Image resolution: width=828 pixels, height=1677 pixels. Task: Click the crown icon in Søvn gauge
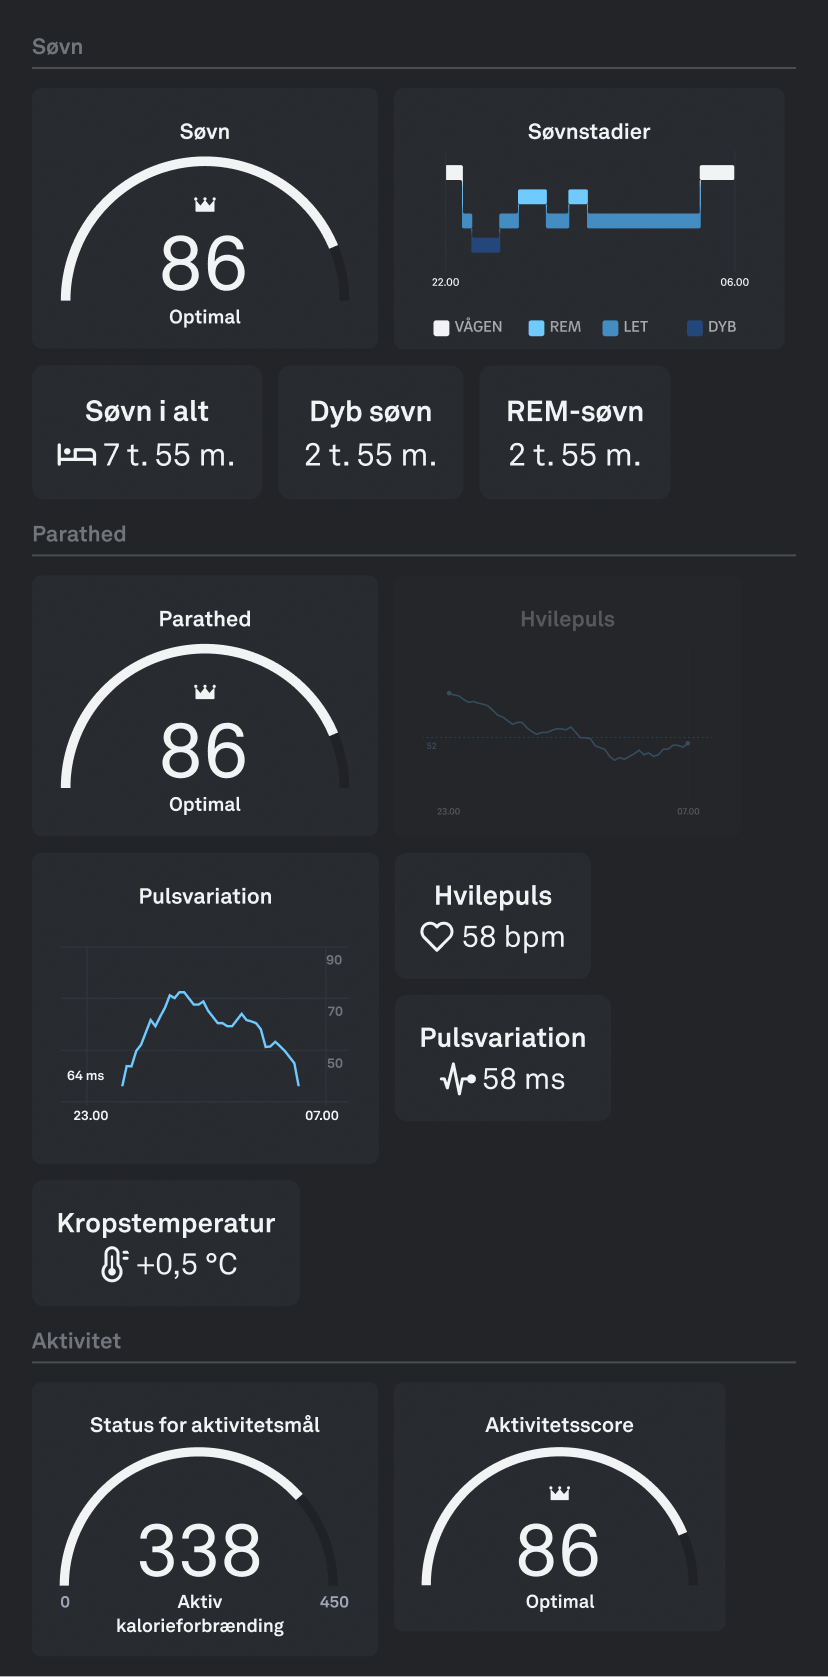point(205,205)
